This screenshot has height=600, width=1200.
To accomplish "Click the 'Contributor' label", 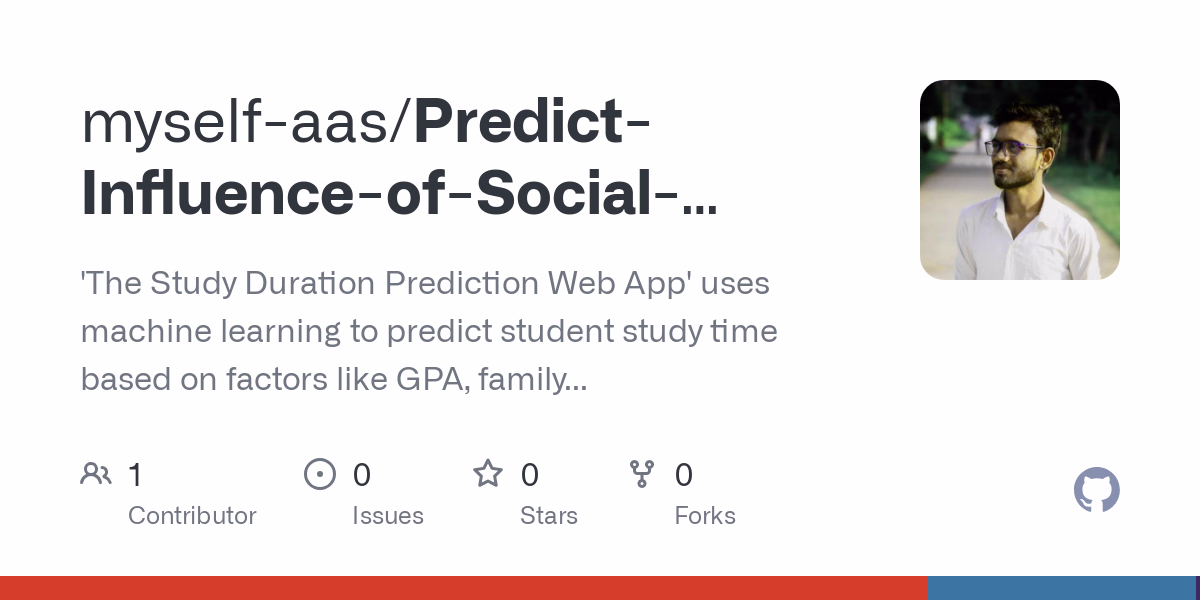I will point(192,516).
